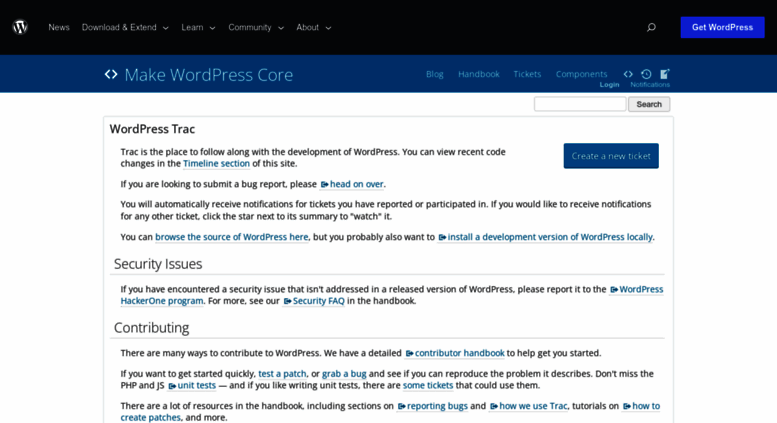Viewport: 777px width, 423px height.
Task: Follow the grab a bug link
Action: (x=344, y=373)
